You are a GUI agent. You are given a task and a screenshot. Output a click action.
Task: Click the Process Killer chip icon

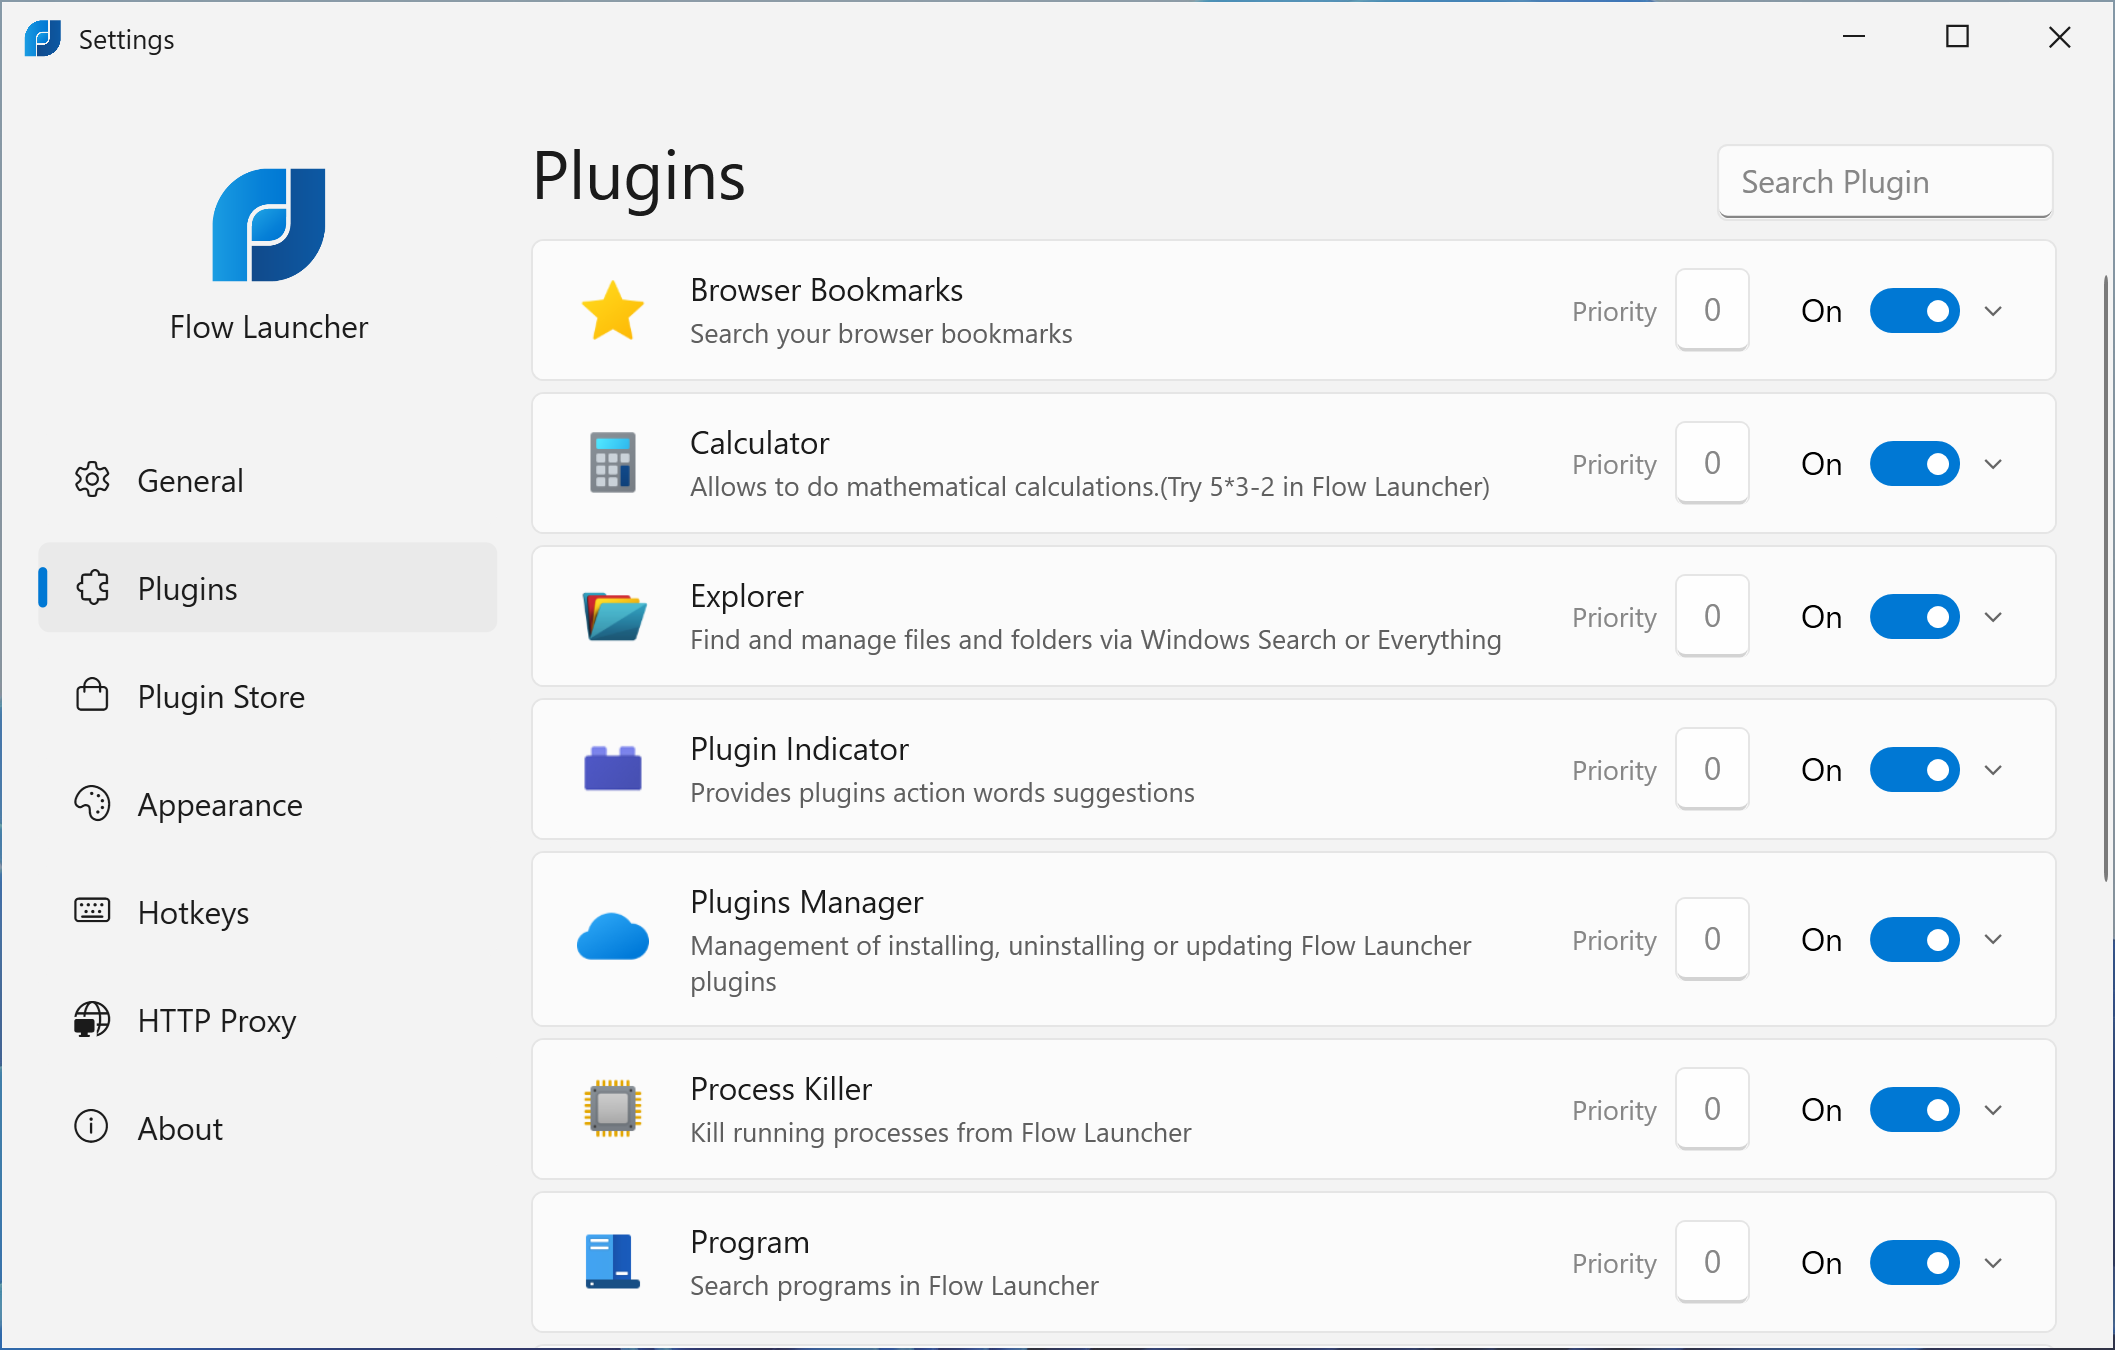click(x=612, y=1108)
